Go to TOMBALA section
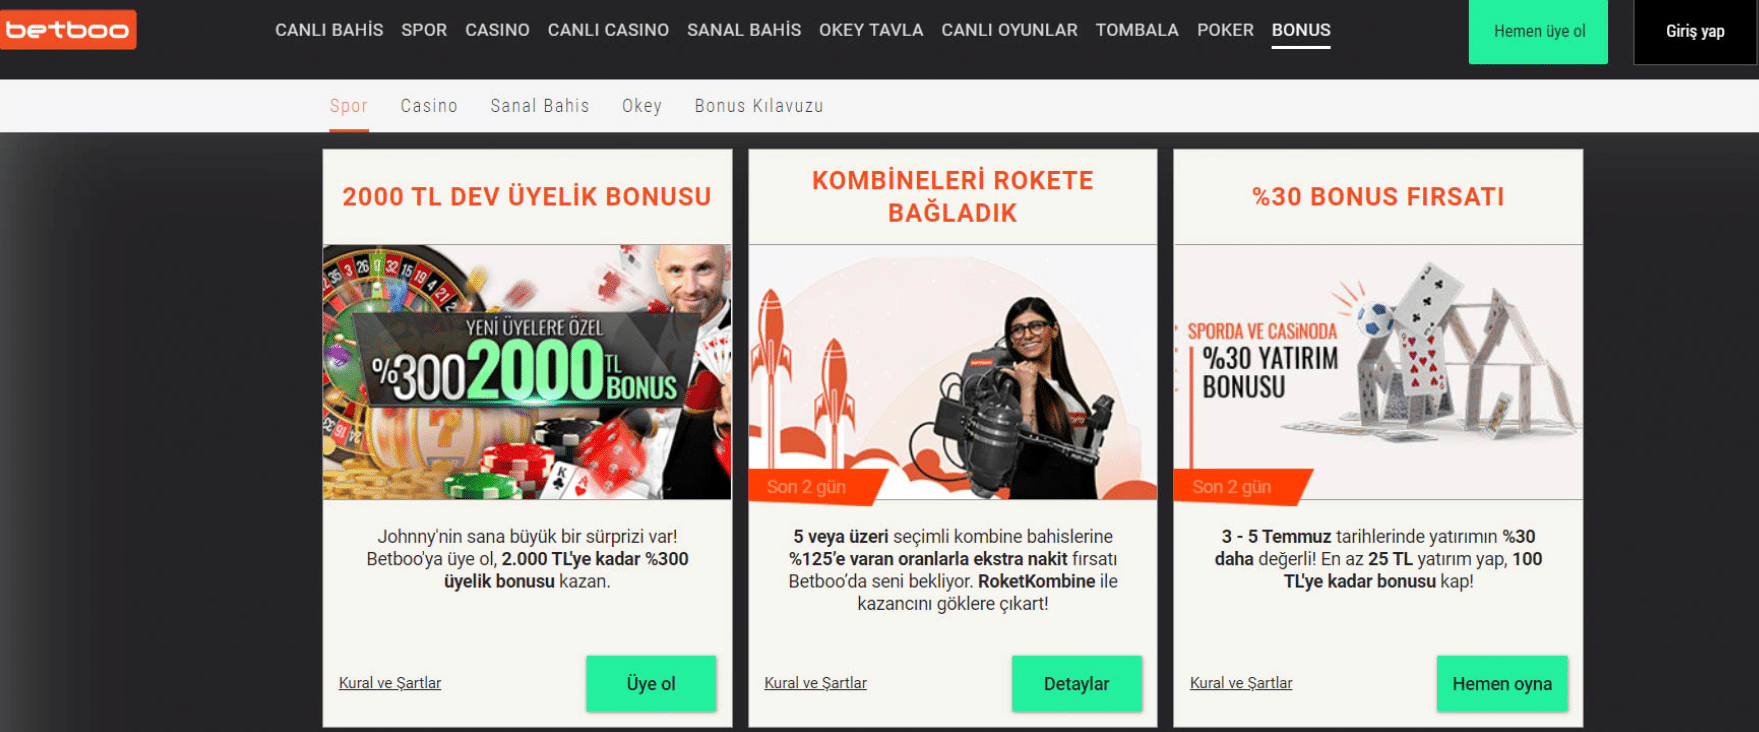The width and height of the screenshot is (1759, 732). click(x=1137, y=30)
